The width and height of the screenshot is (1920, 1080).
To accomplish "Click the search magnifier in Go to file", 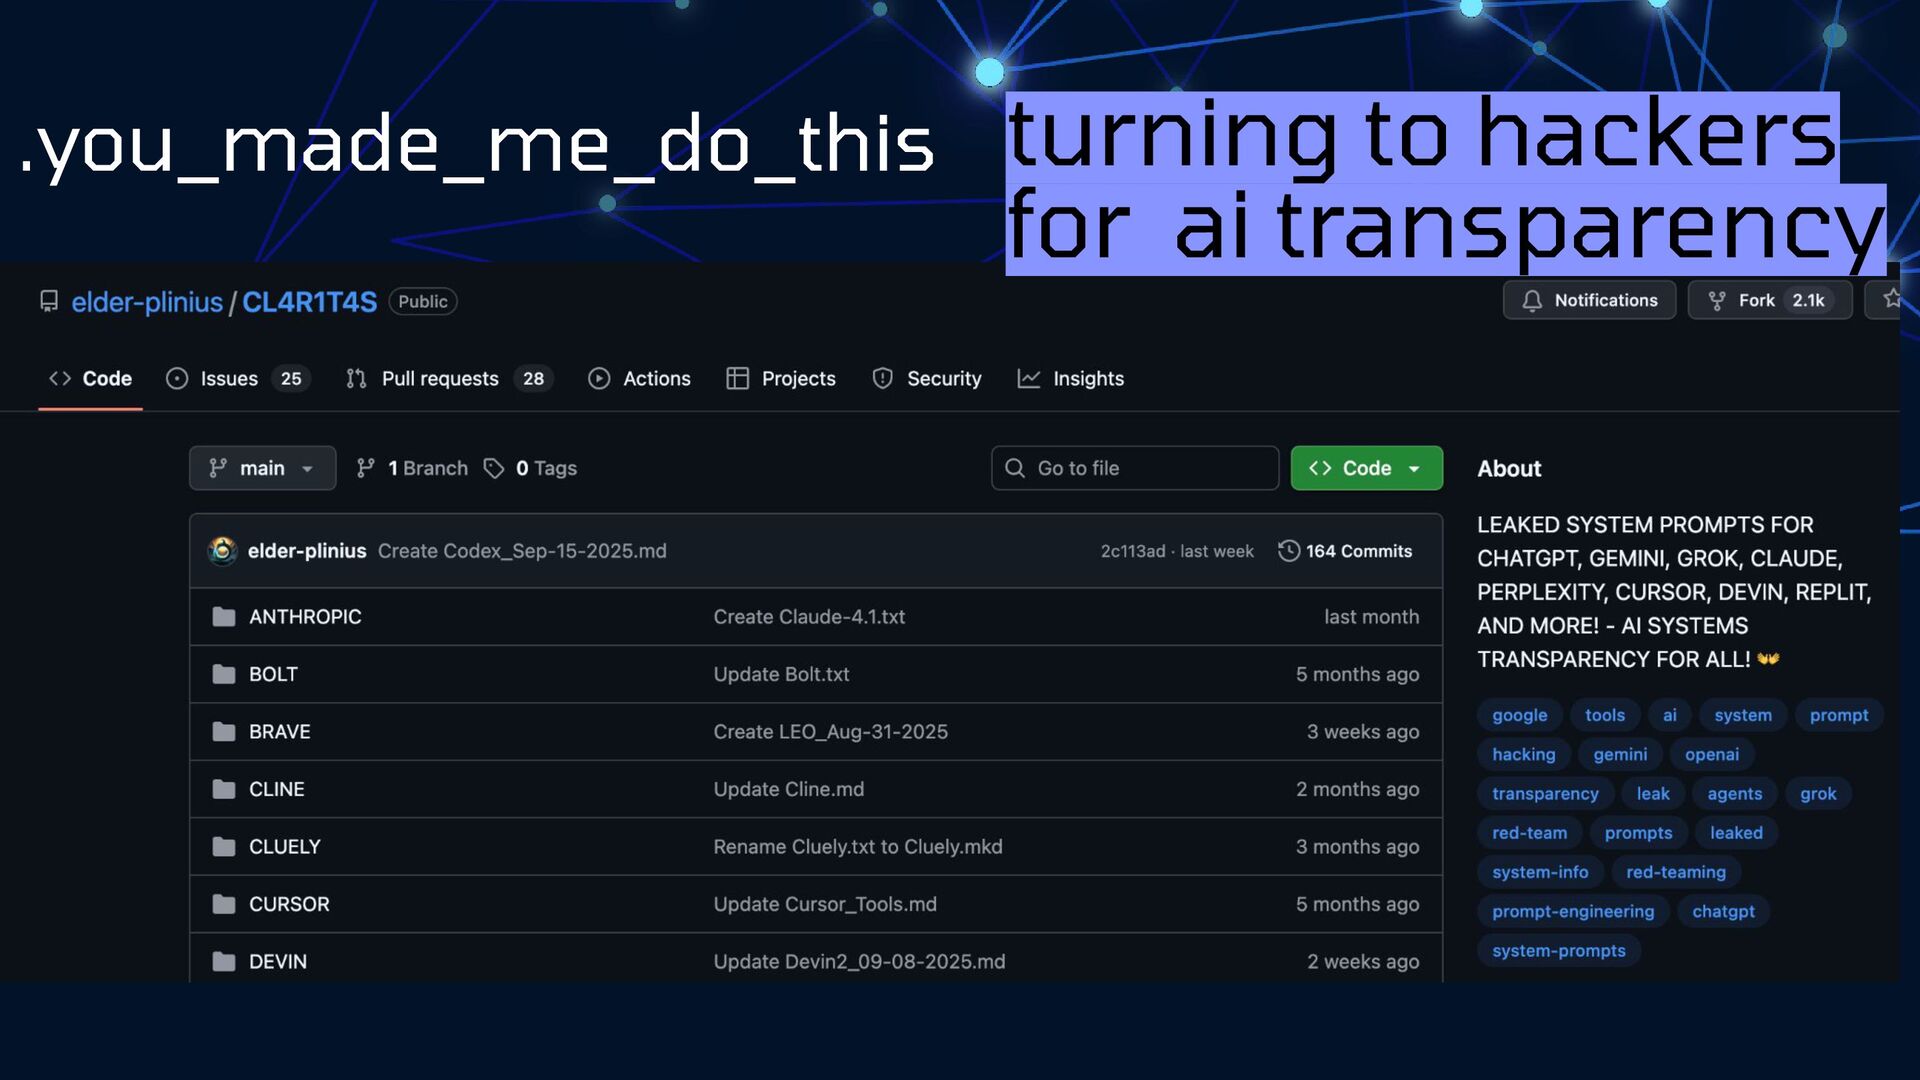I will click(1015, 468).
